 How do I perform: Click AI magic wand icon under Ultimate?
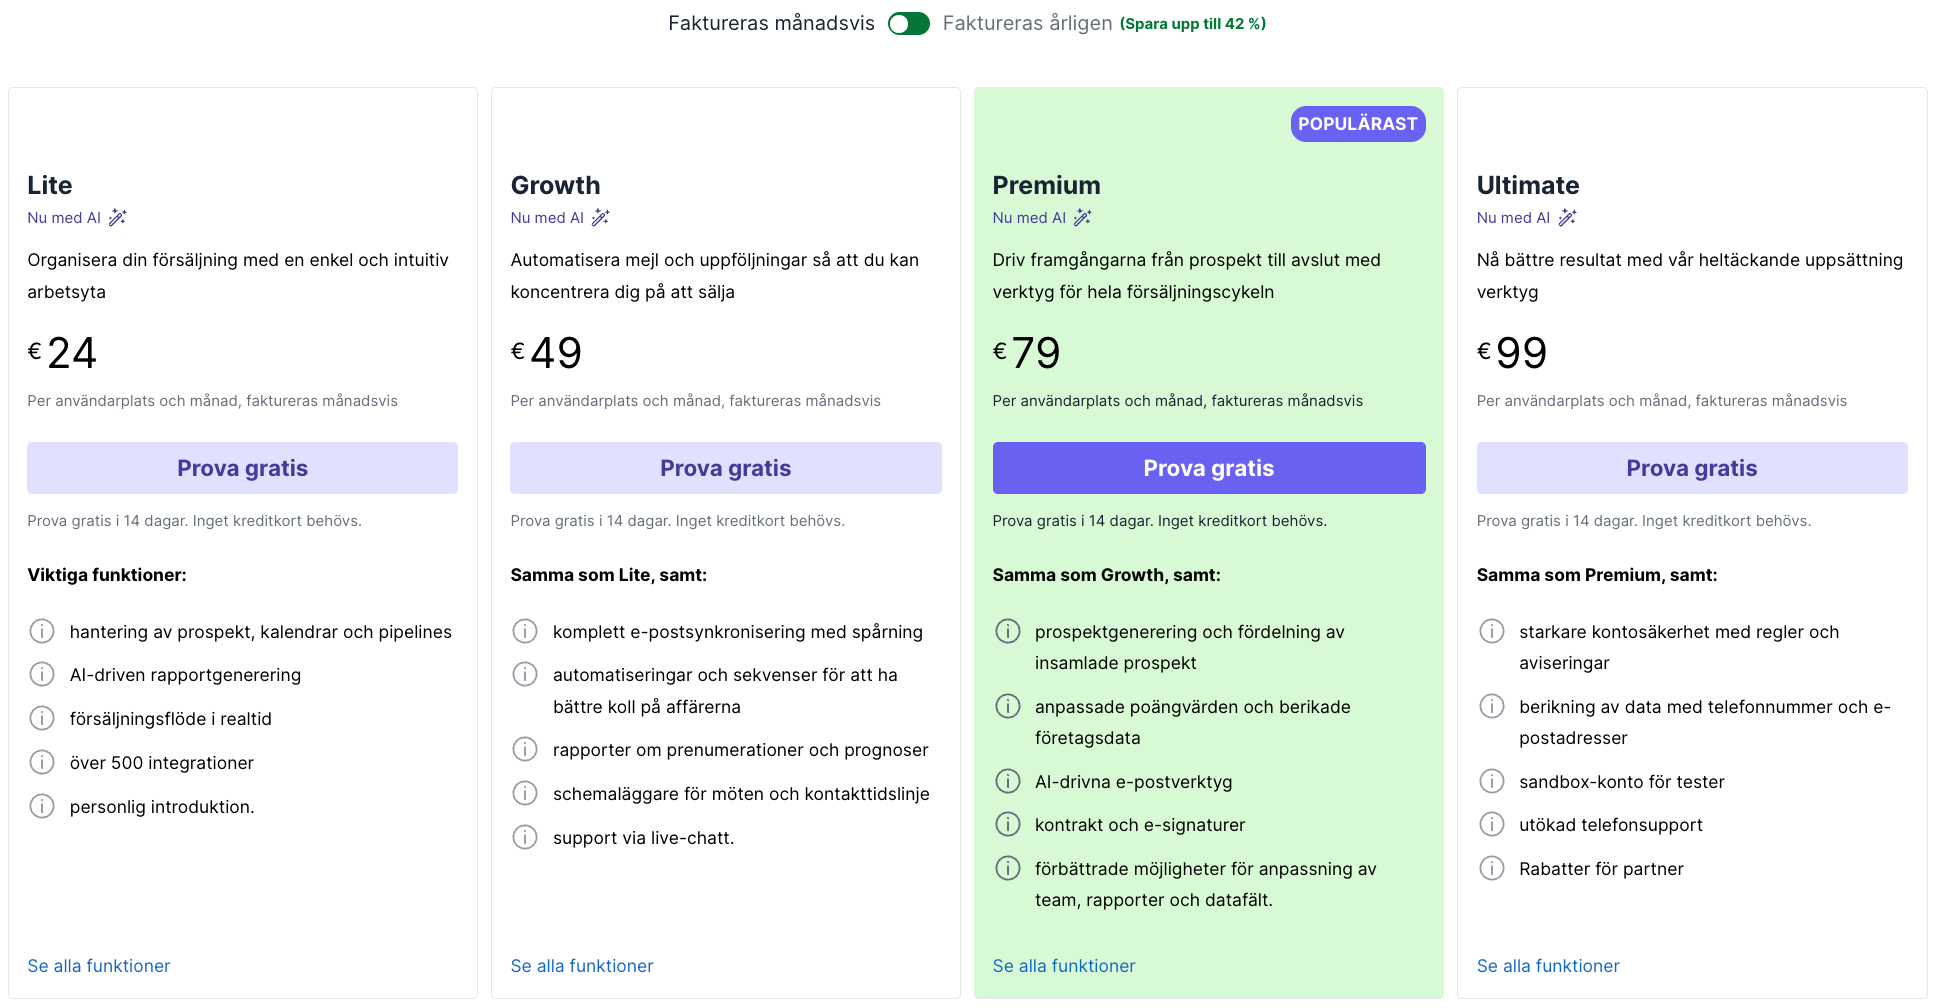pos(1567,218)
